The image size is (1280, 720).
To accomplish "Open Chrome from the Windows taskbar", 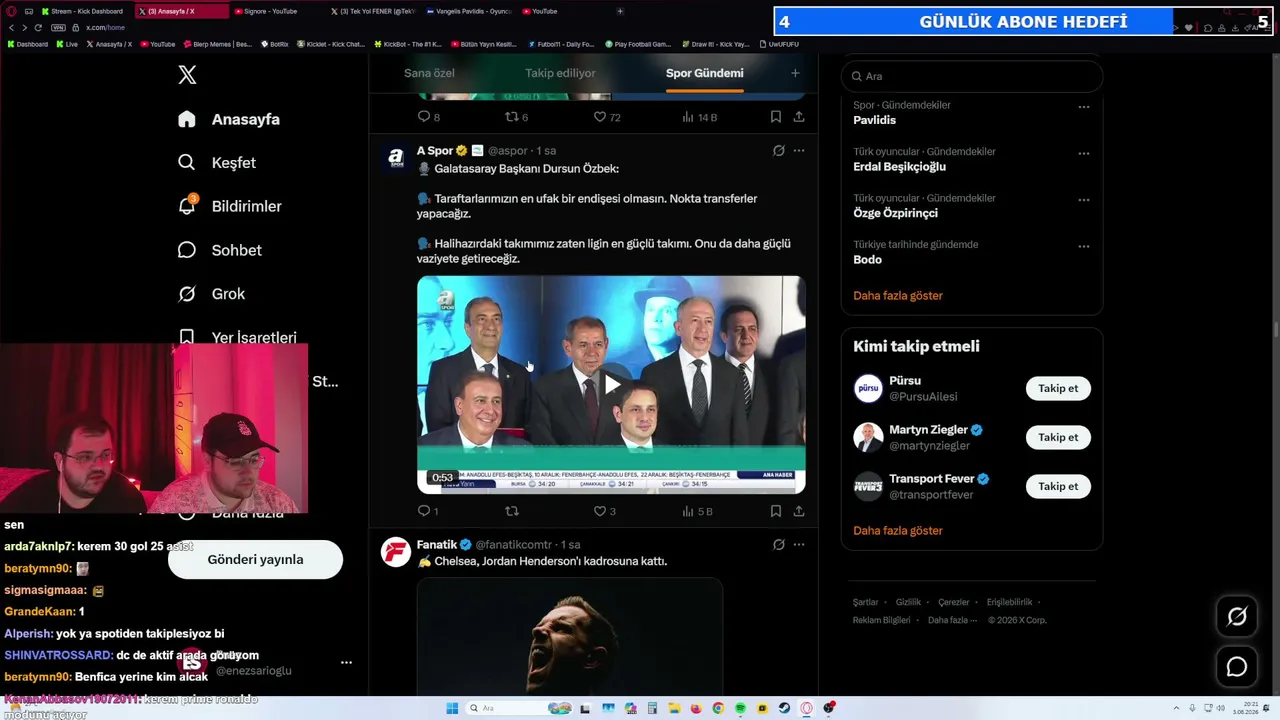I will pyautogui.click(x=718, y=708).
